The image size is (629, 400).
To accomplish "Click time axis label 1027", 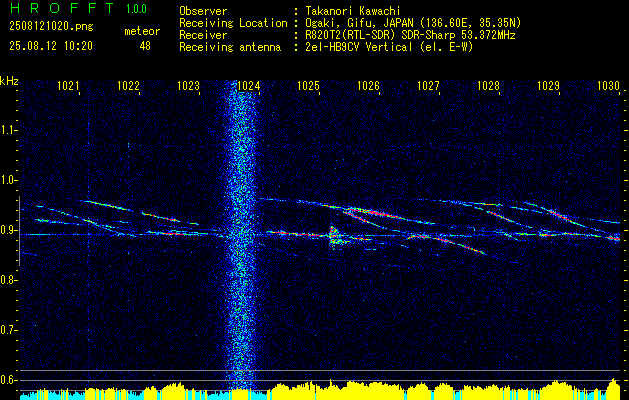I will (x=428, y=85).
